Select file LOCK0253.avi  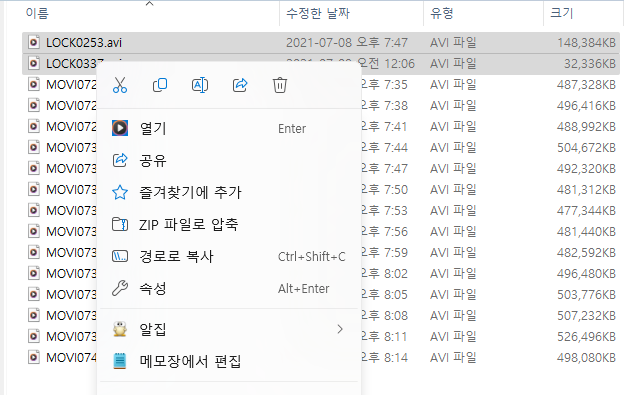click(84, 43)
